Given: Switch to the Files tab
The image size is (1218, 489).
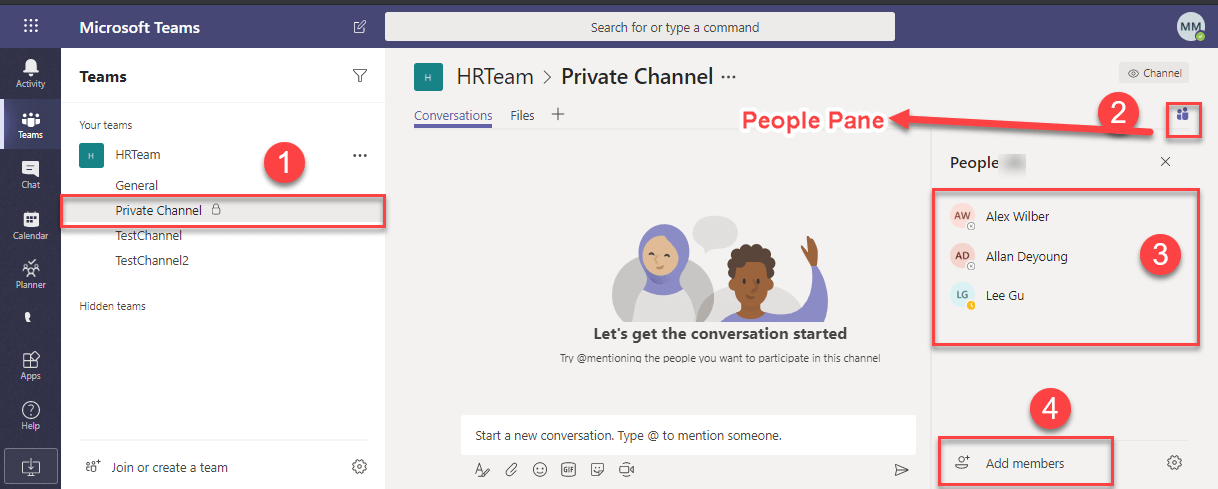Looking at the screenshot, I should point(522,116).
